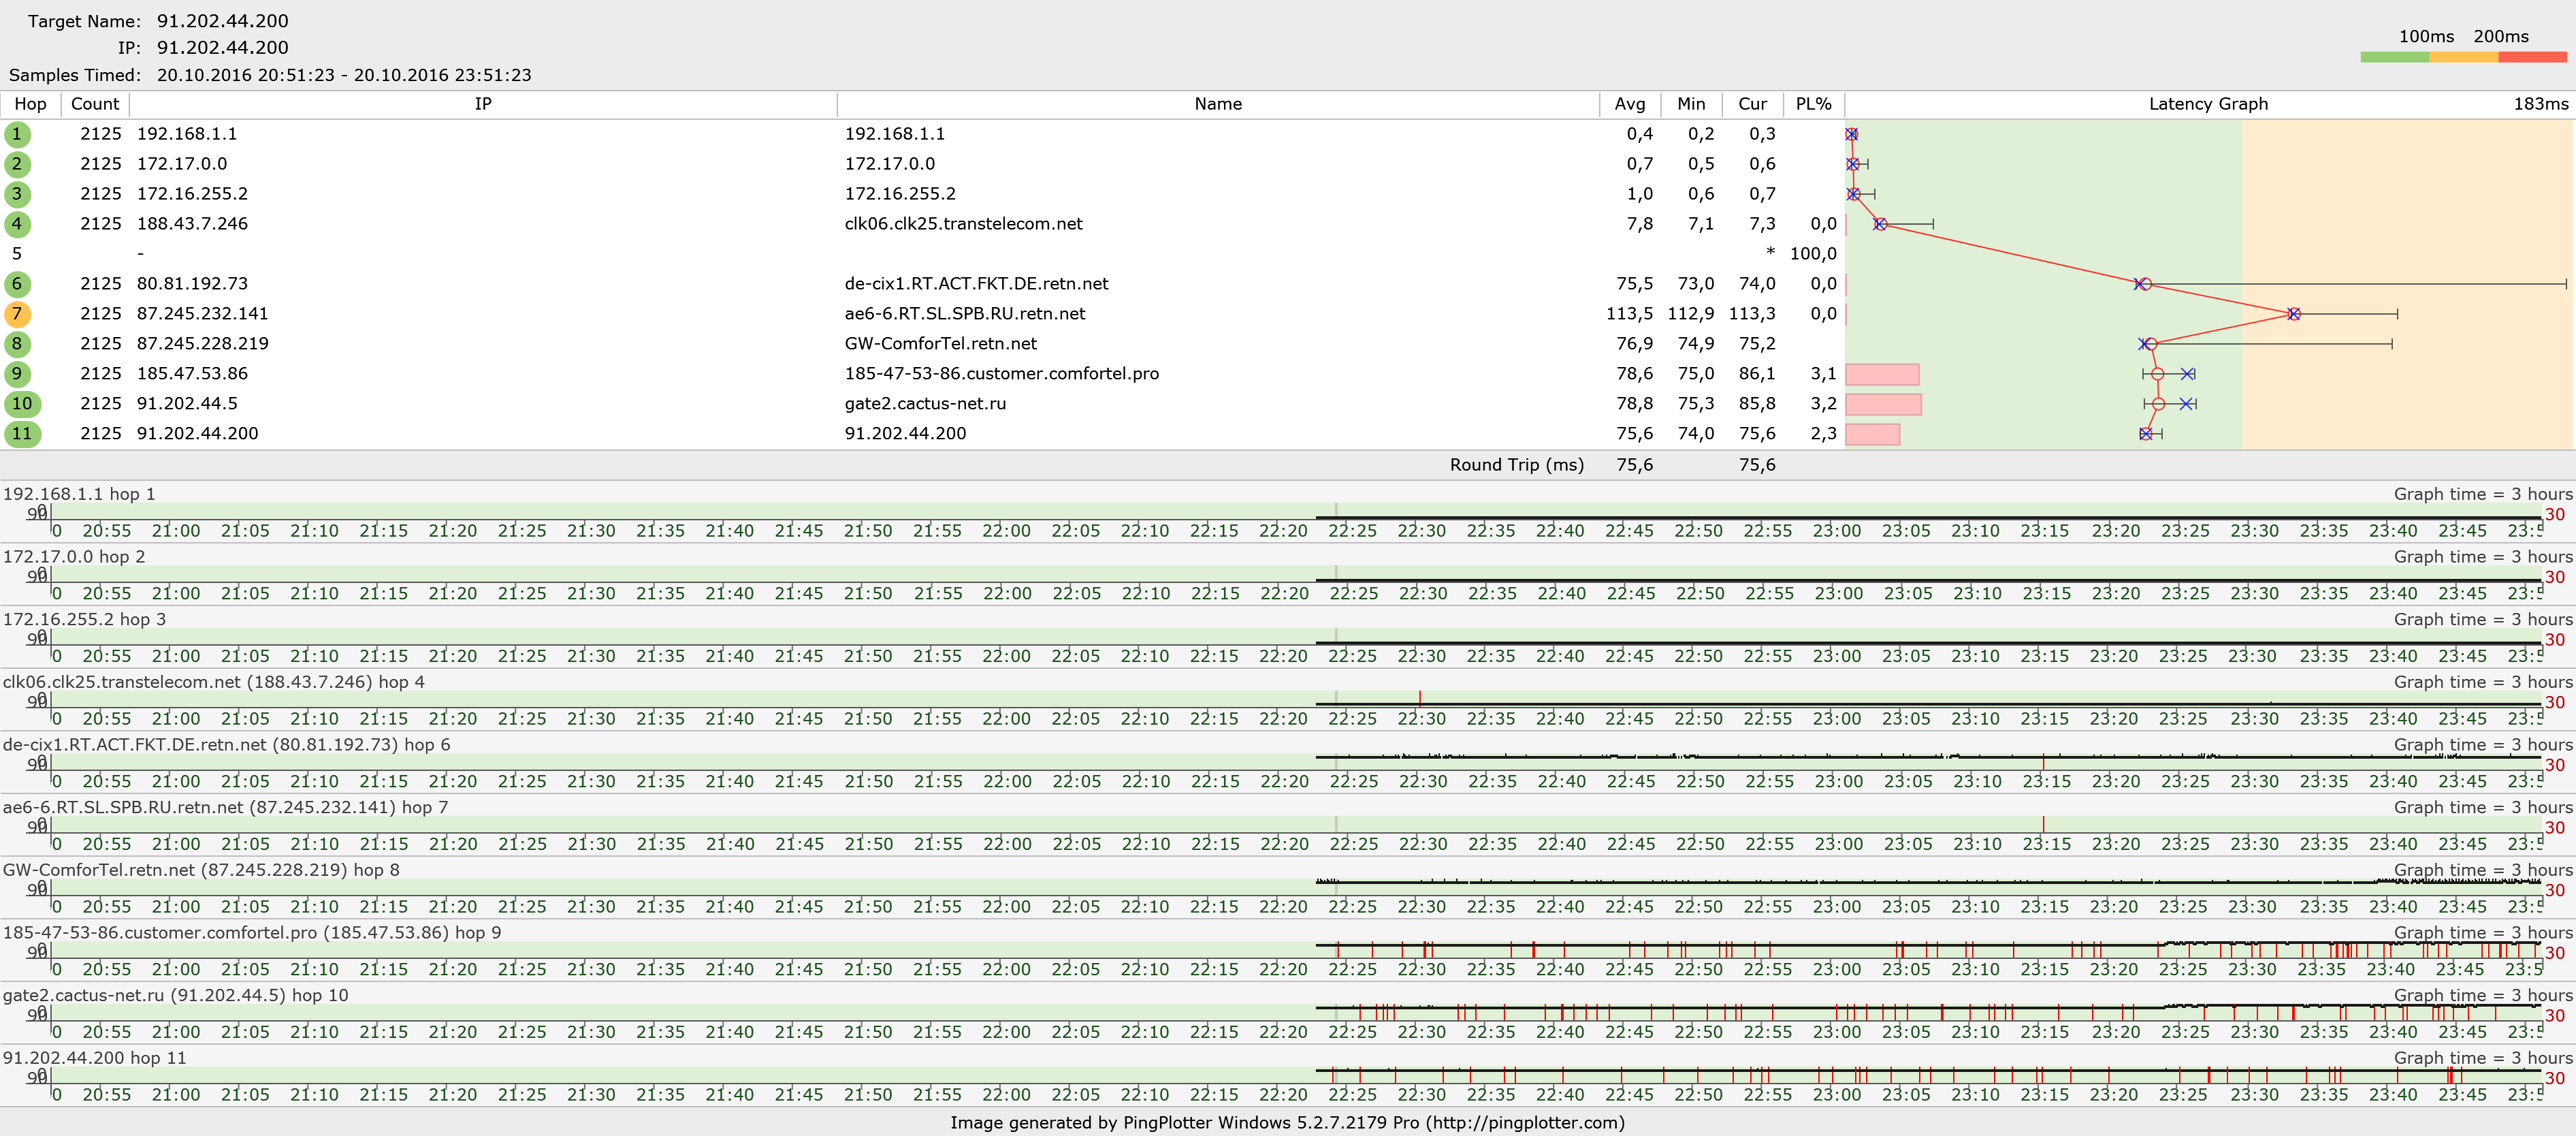Click the Samples Timed date range text

point(344,75)
